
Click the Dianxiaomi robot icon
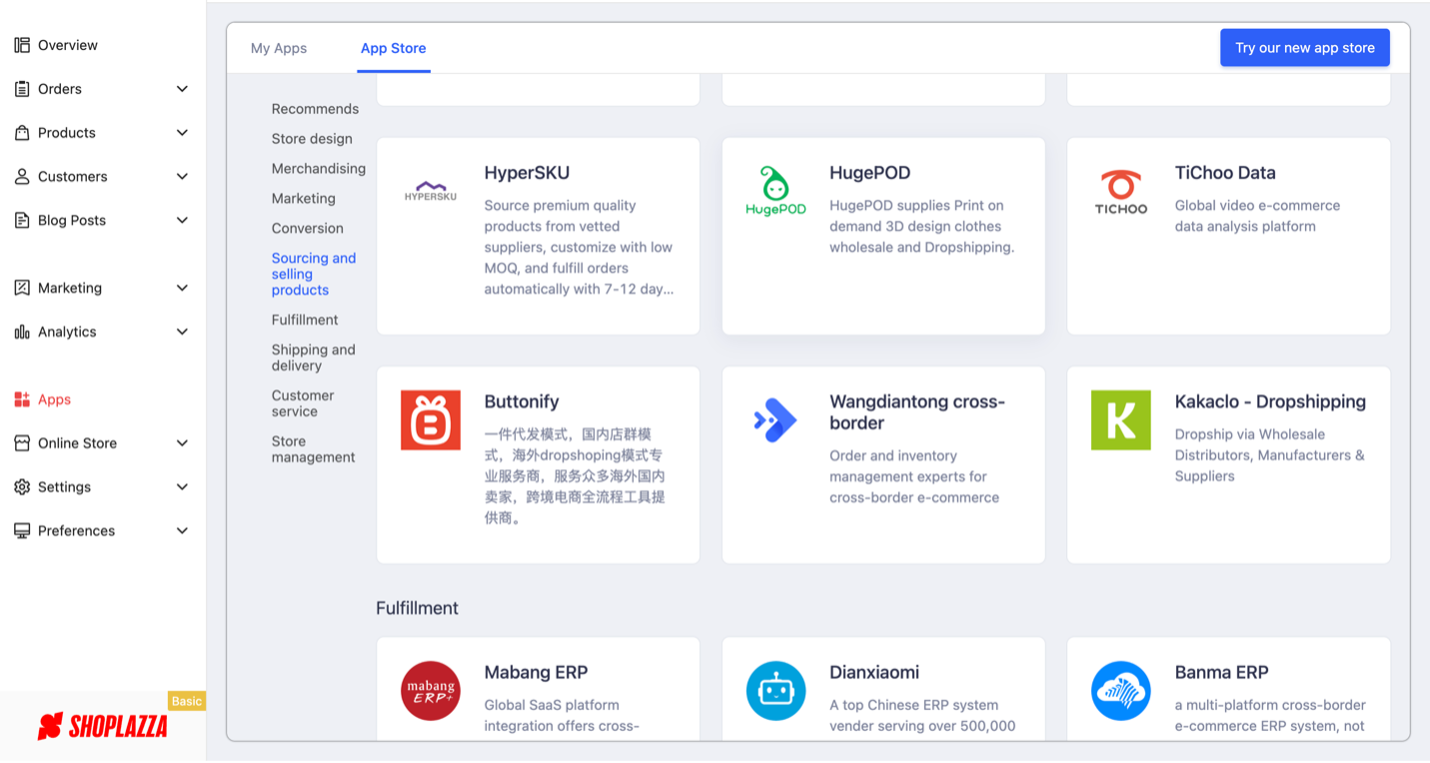click(x=776, y=691)
